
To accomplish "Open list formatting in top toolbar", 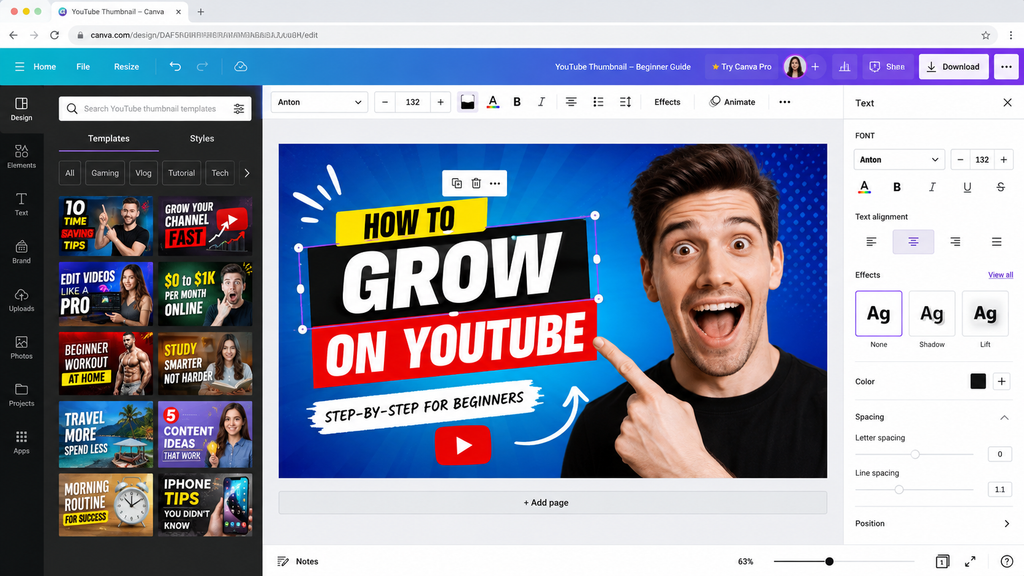I will [598, 102].
